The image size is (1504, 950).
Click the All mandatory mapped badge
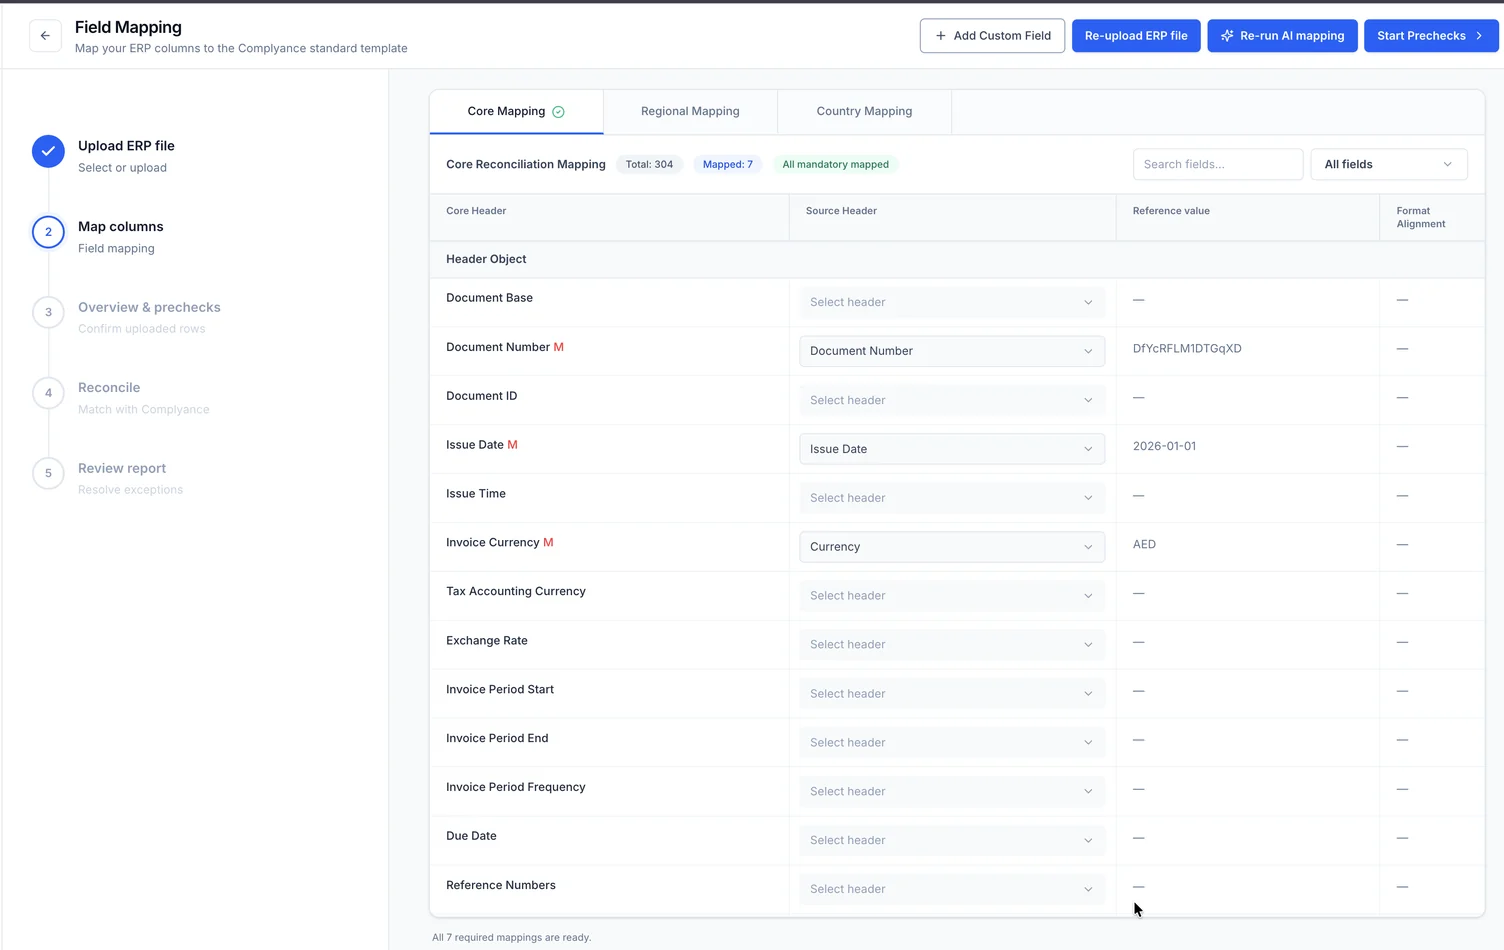(835, 164)
